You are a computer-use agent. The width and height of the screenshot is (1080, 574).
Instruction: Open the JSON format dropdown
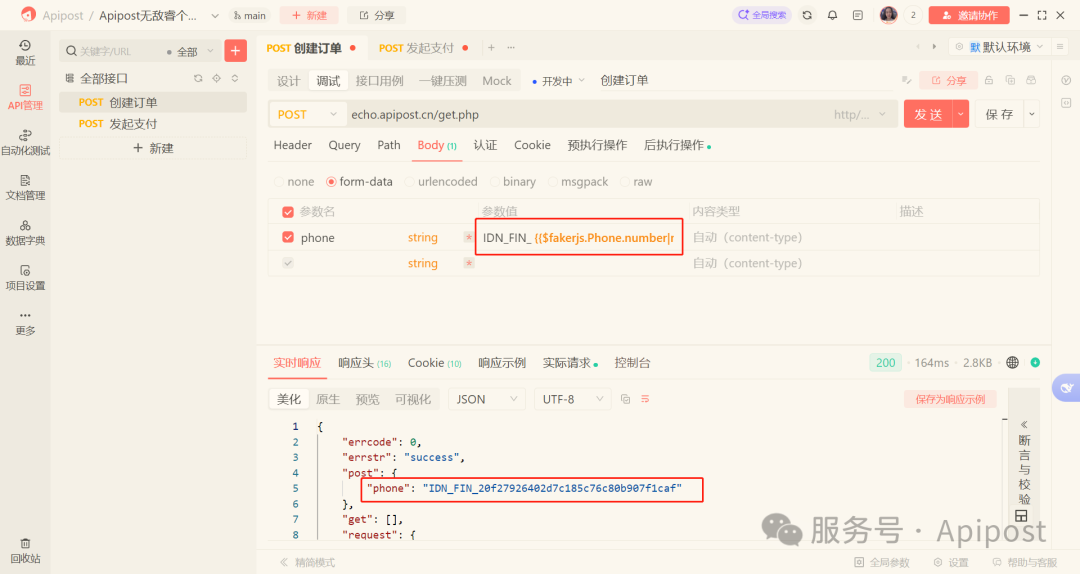click(x=487, y=399)
